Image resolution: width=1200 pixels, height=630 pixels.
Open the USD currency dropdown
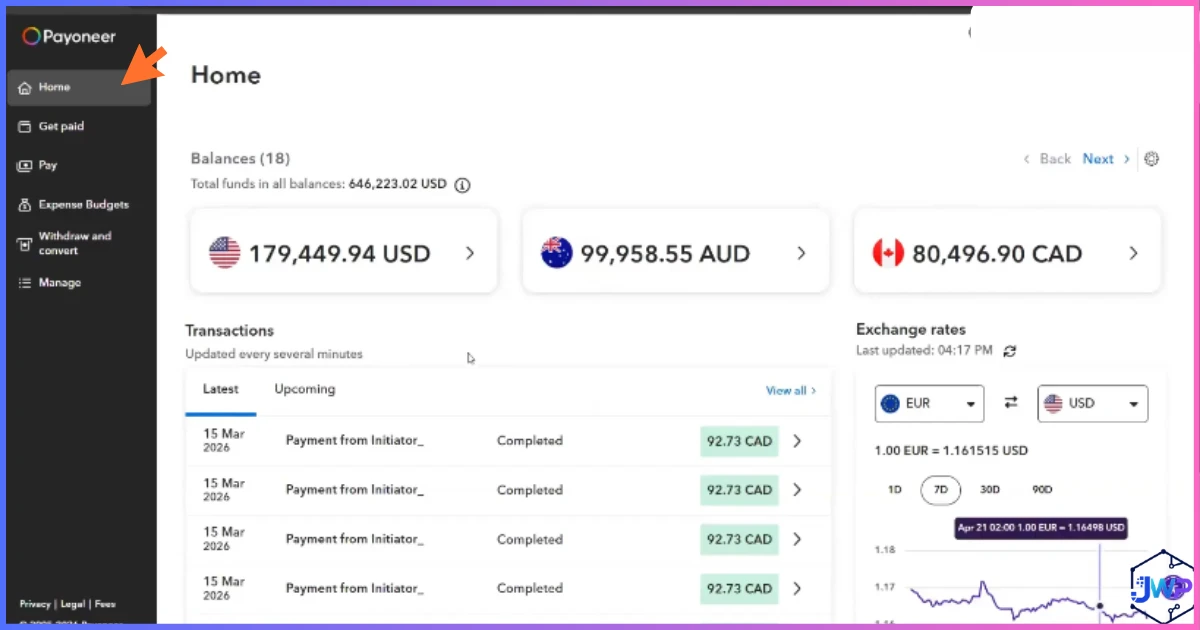coord(1092,404)
